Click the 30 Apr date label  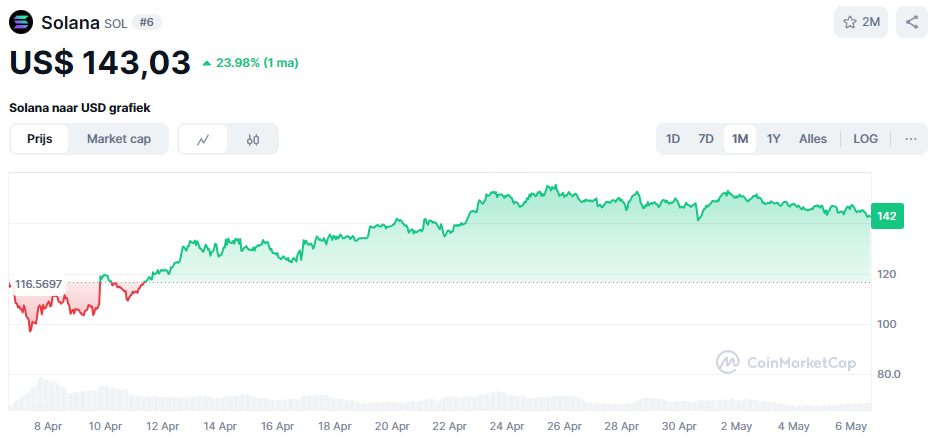(x=680, y=426)
